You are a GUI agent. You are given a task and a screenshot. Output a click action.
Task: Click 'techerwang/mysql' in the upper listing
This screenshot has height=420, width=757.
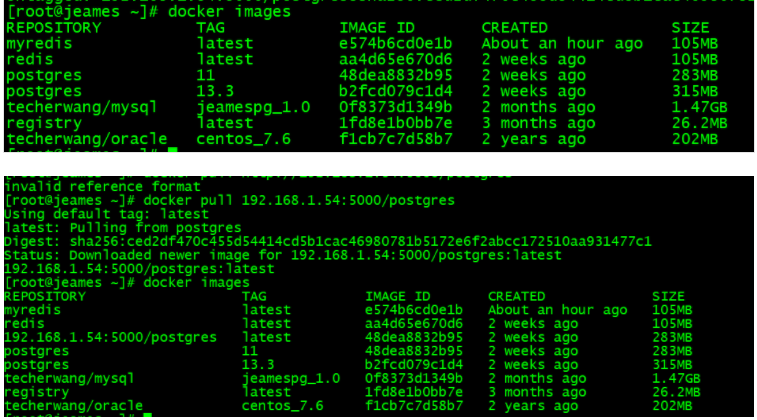pos(82,108)
